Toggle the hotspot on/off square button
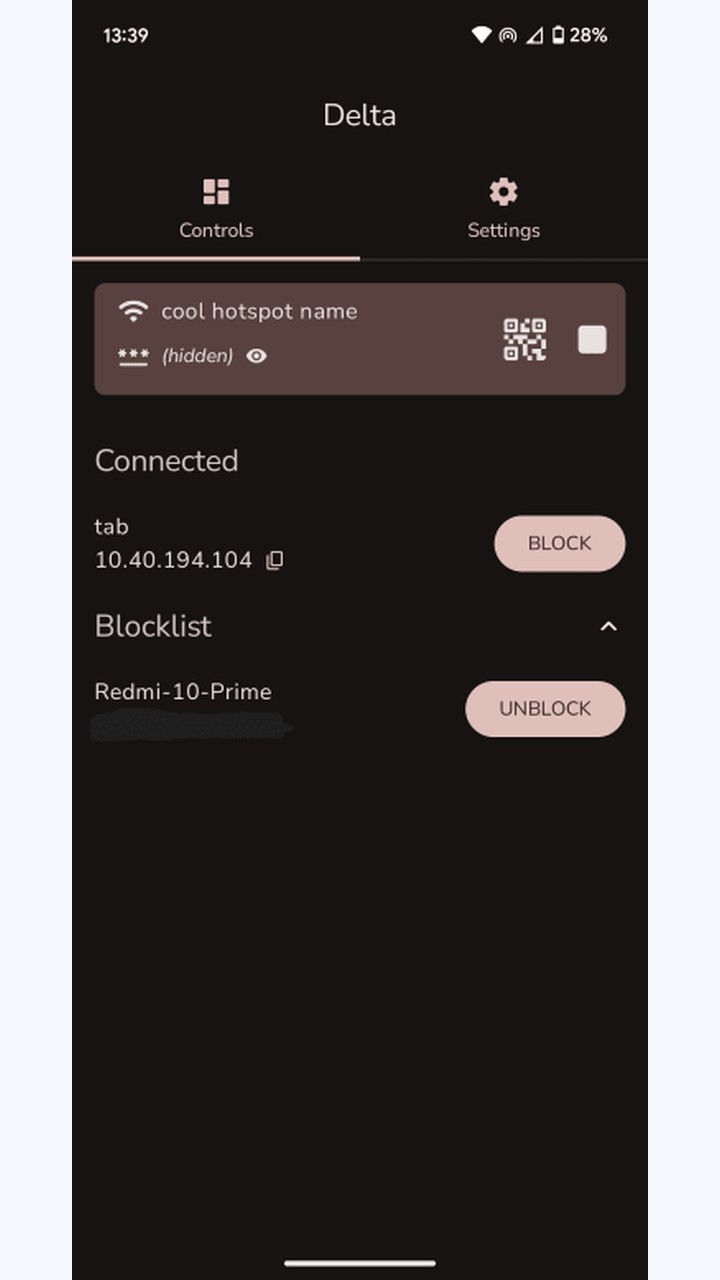The width and height of the screenshot is (720, 1280). point(592,340)
